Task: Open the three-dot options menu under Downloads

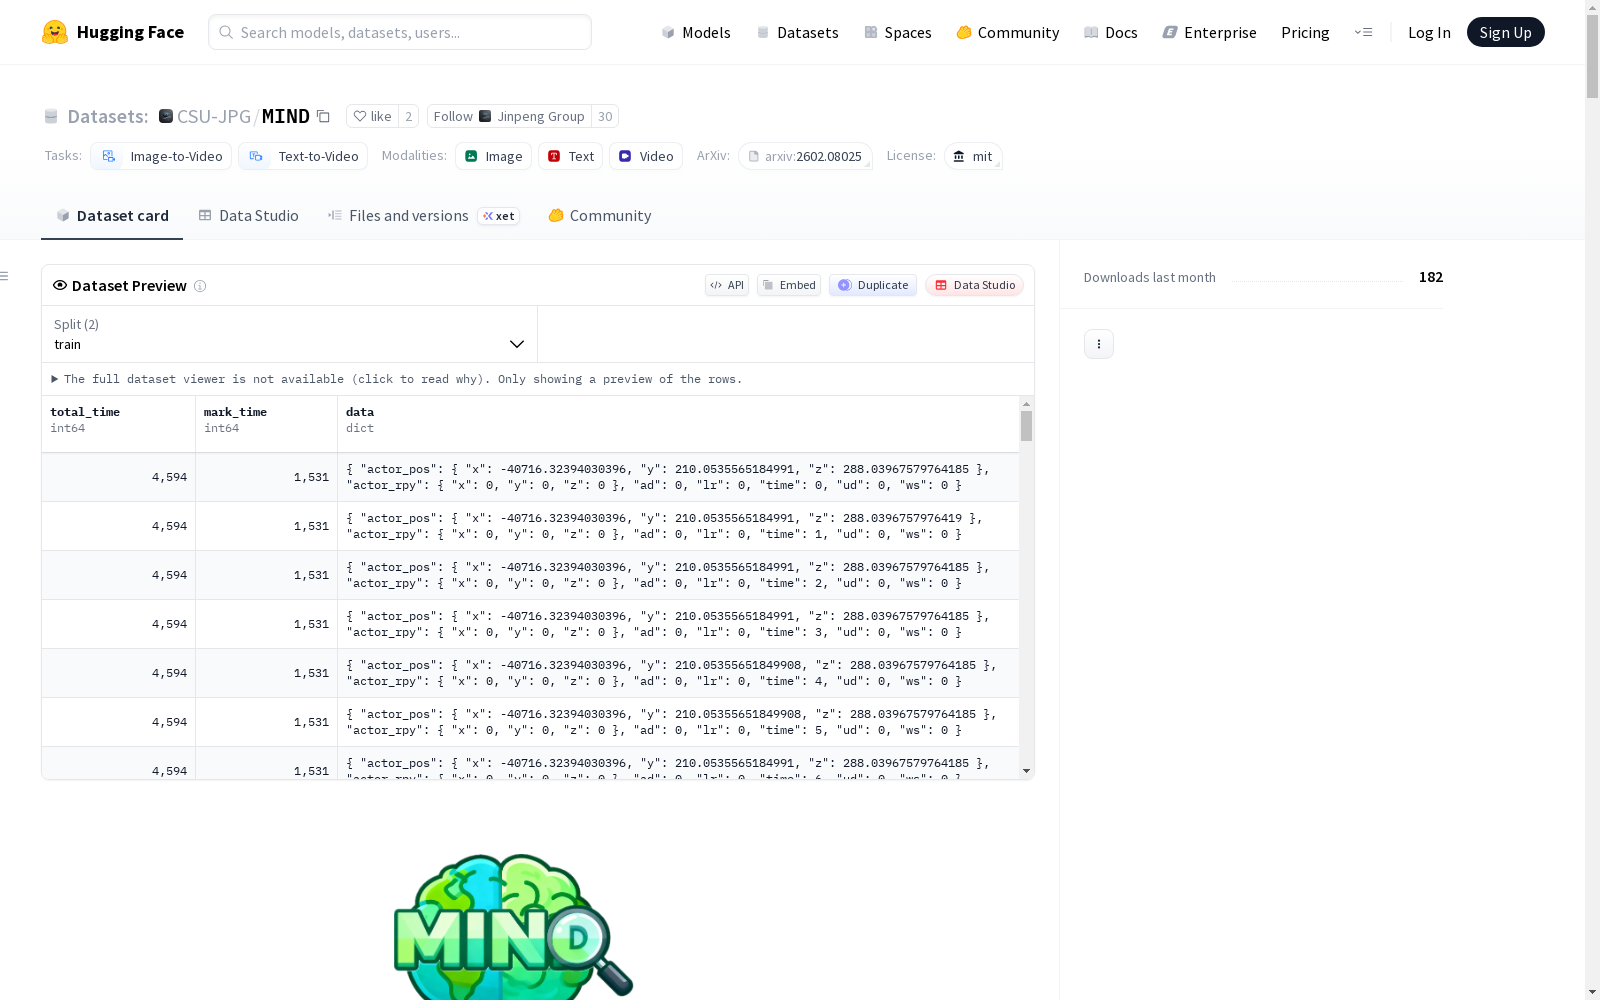Action: [x=1099, y=344]
